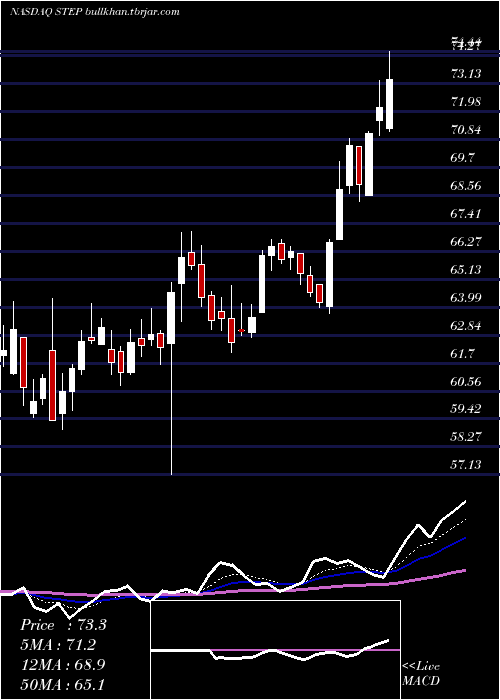Screen dimensions: 500x700
Task: Click the 70.84 price axis label
Action: (467, 130)
